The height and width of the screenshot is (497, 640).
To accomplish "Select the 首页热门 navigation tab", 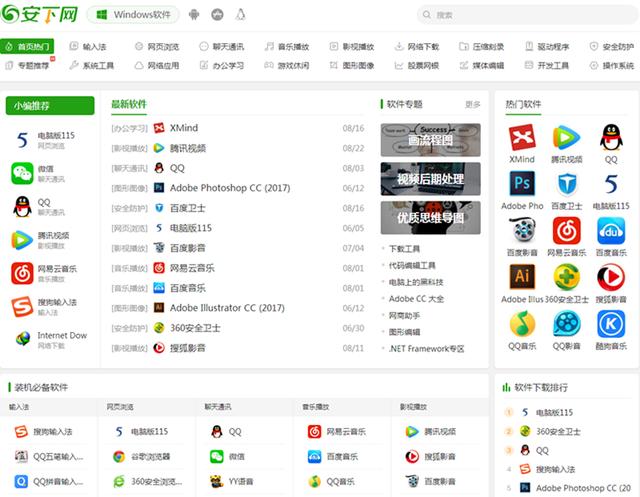I will click(x=28, y=46).
